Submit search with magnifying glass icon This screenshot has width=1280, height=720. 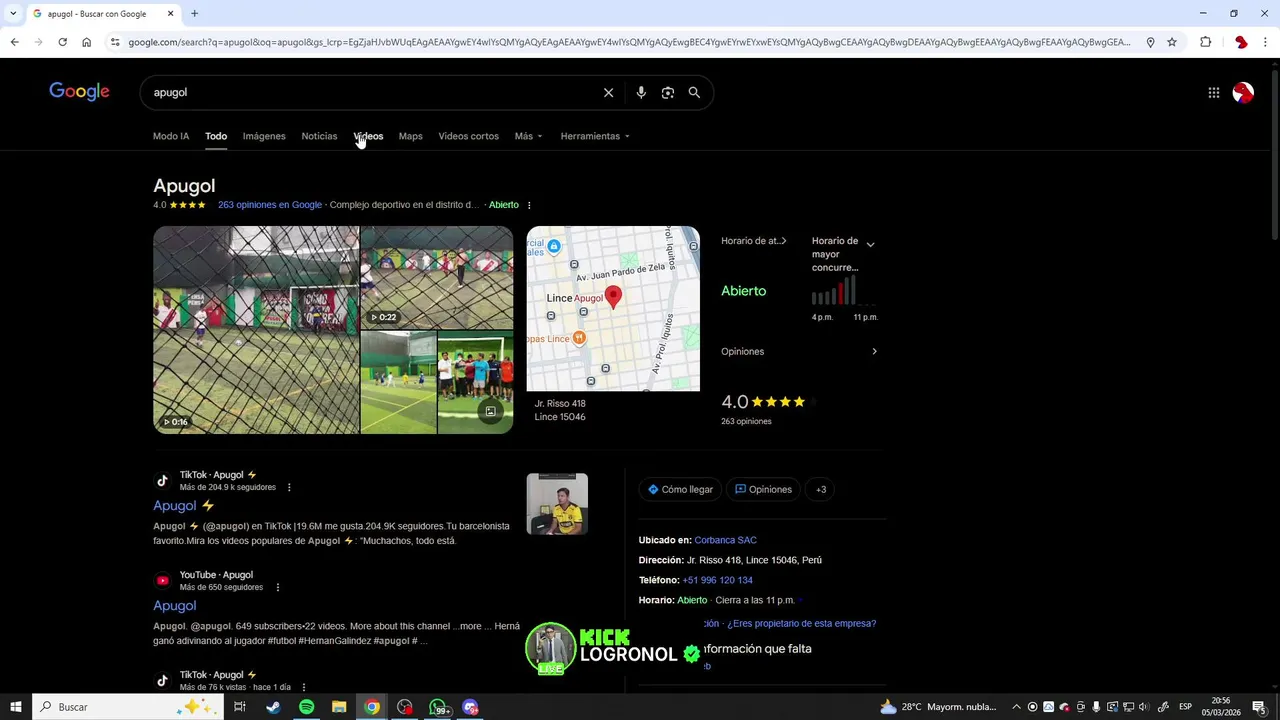coord(694,92)
